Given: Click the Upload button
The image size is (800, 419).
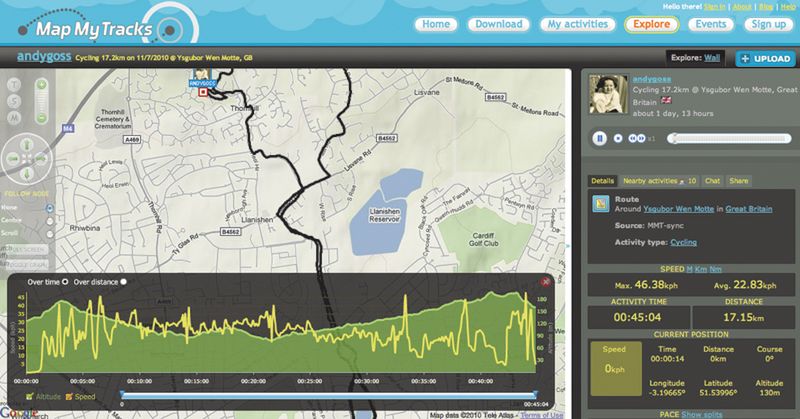Looking at the screenshot, I should click(766, 59).
